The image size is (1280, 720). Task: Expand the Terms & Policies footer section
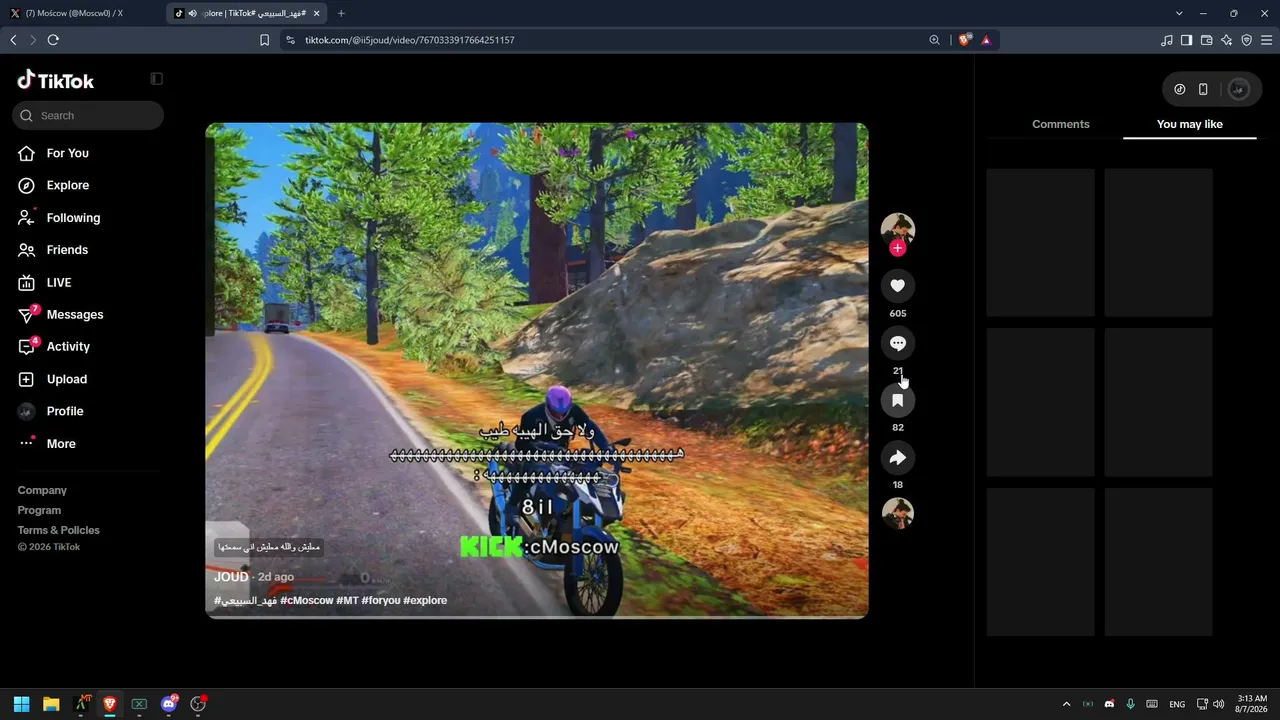pyautogui.click(x=59, y=530)
